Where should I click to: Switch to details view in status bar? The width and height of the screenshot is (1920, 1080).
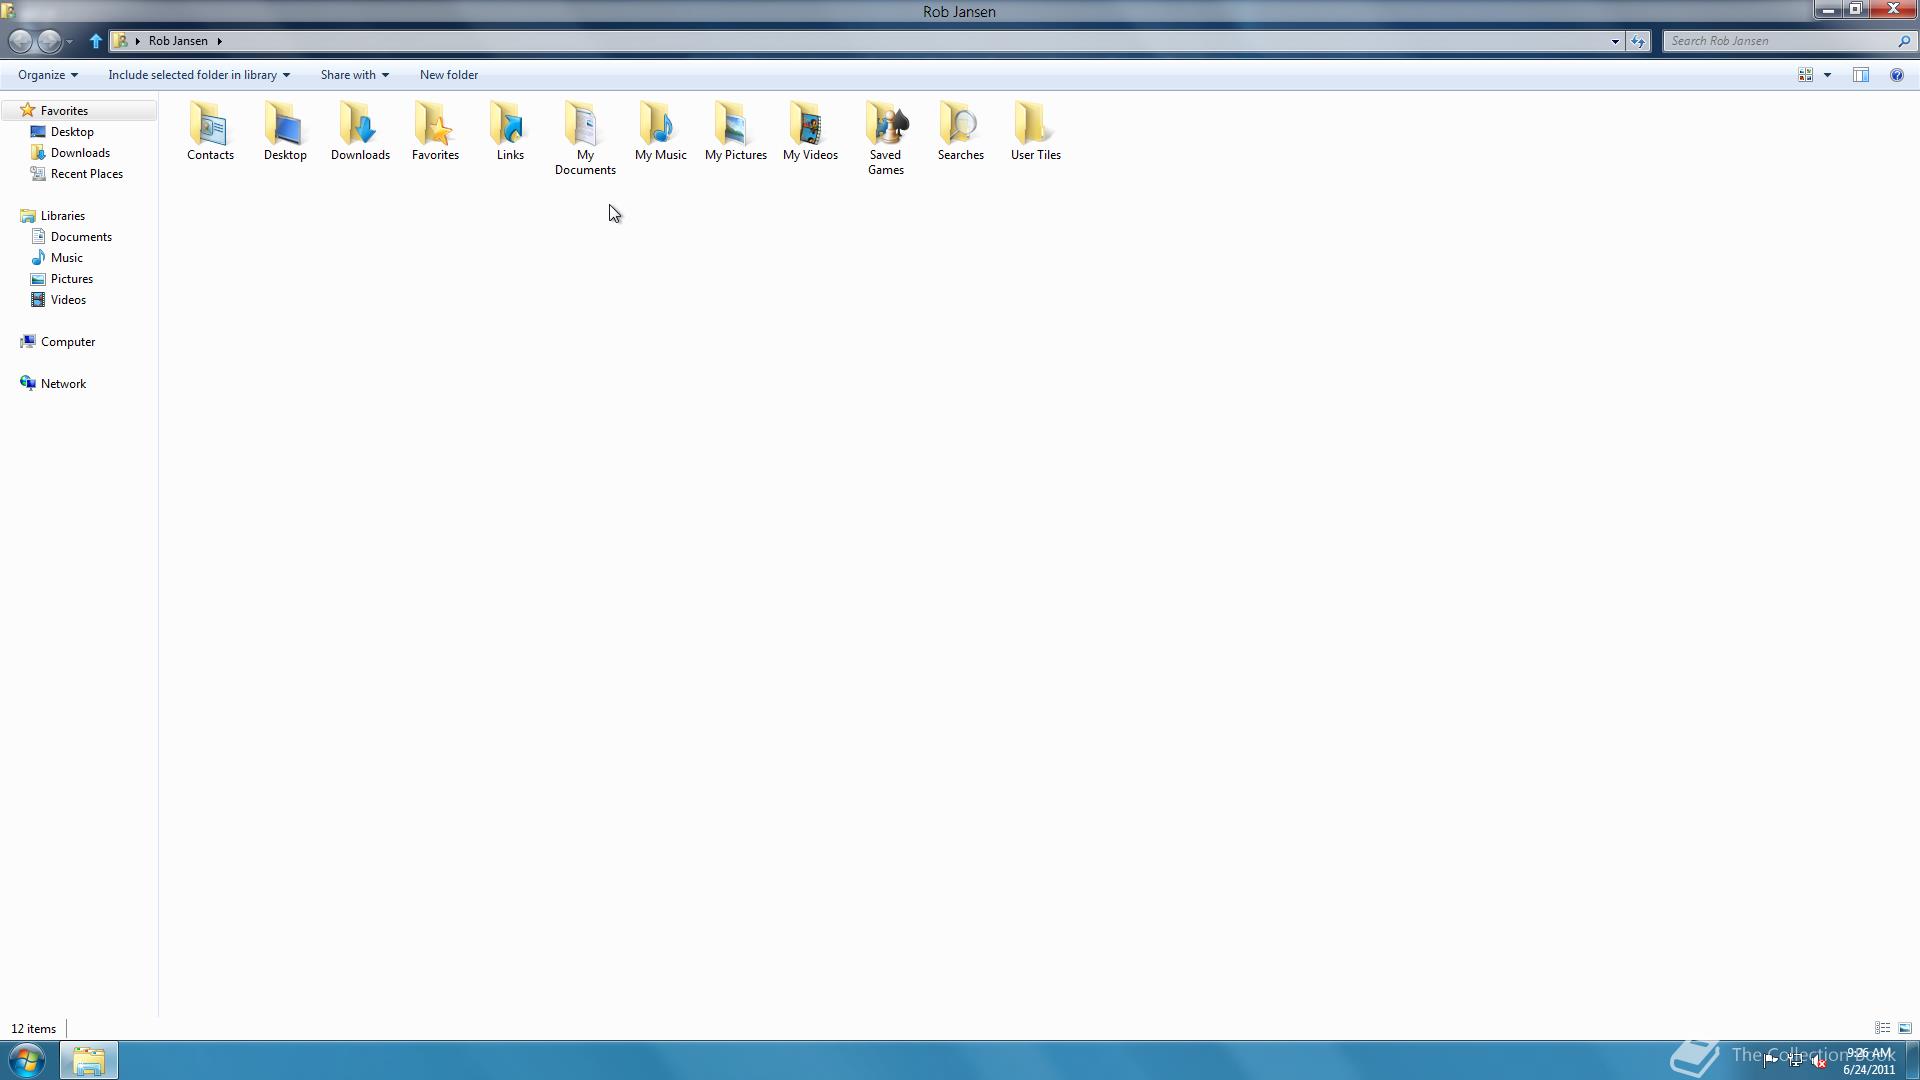click(x=1882, y=1028)
